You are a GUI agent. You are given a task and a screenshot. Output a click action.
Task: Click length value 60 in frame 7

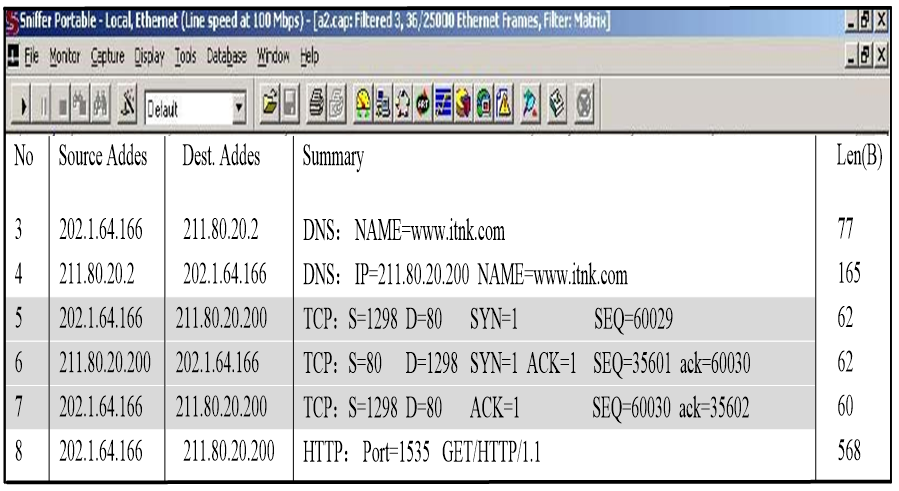846,406
